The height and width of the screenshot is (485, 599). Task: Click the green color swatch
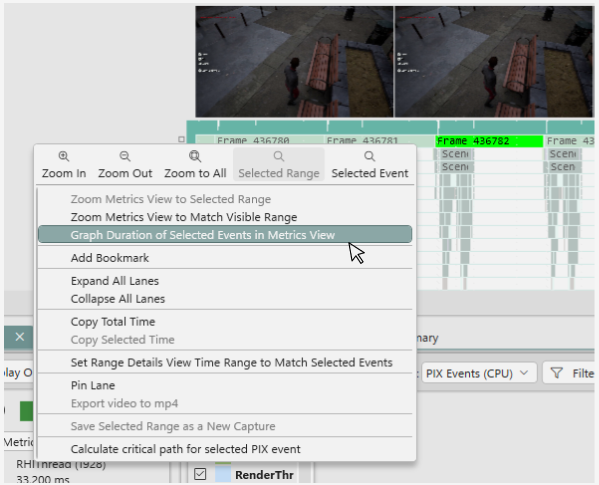[x=26, y=411]
